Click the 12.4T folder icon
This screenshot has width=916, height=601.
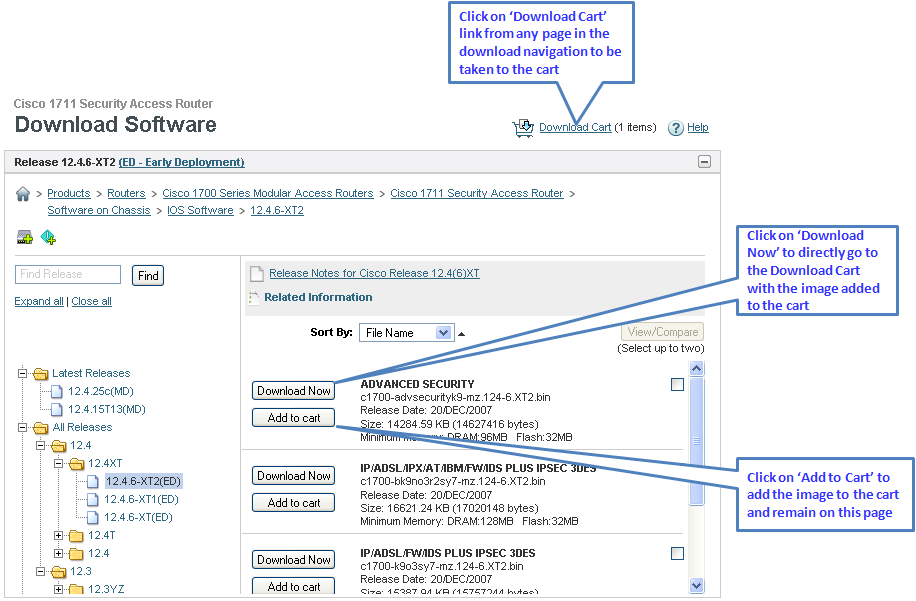[76, 536]
